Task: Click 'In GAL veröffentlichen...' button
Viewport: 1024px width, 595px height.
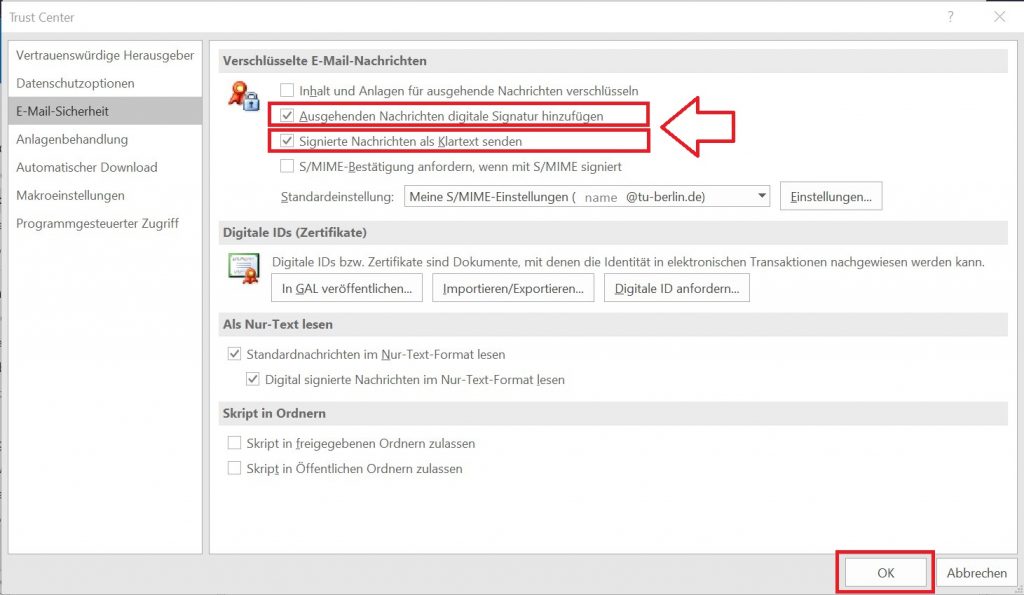Action: click(347, 288)
